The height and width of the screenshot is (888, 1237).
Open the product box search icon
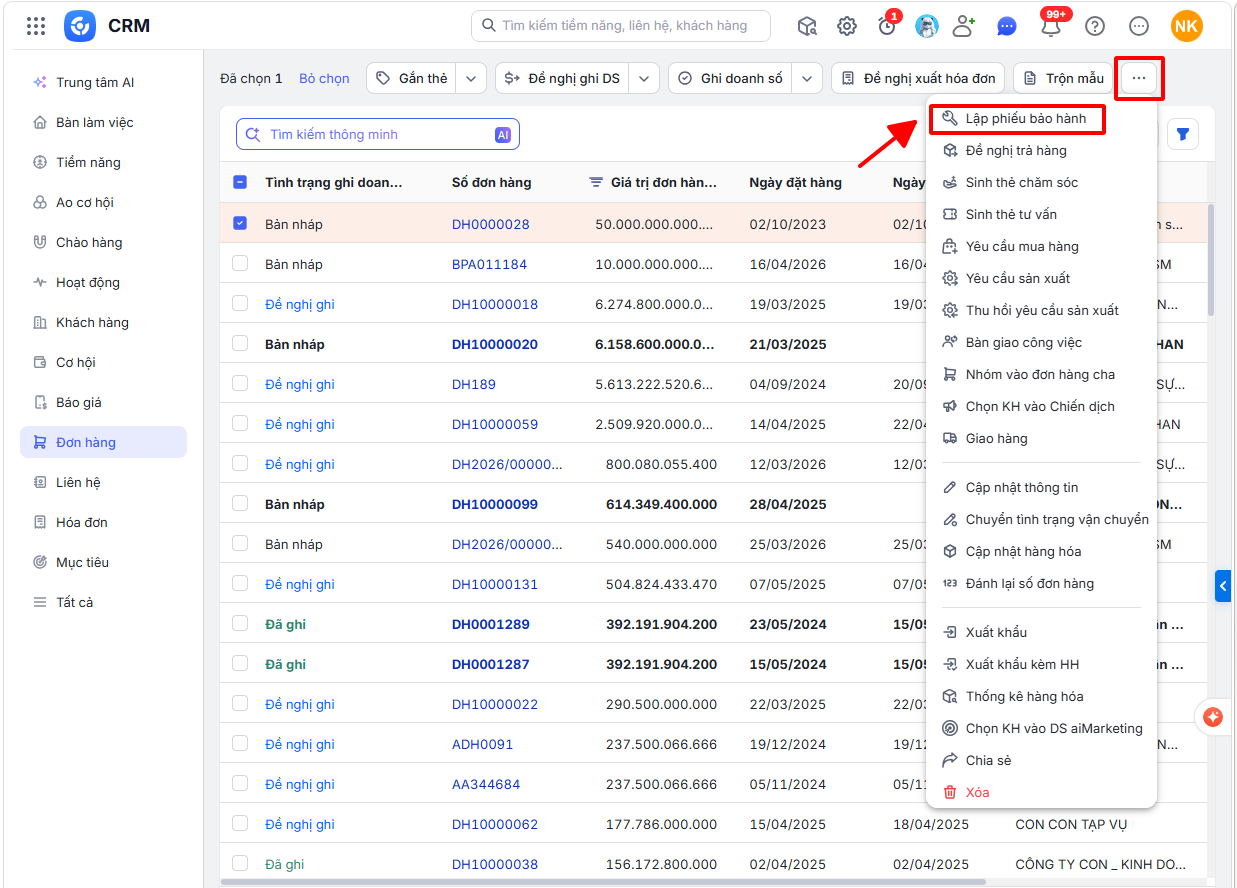[x=807, y=26]
